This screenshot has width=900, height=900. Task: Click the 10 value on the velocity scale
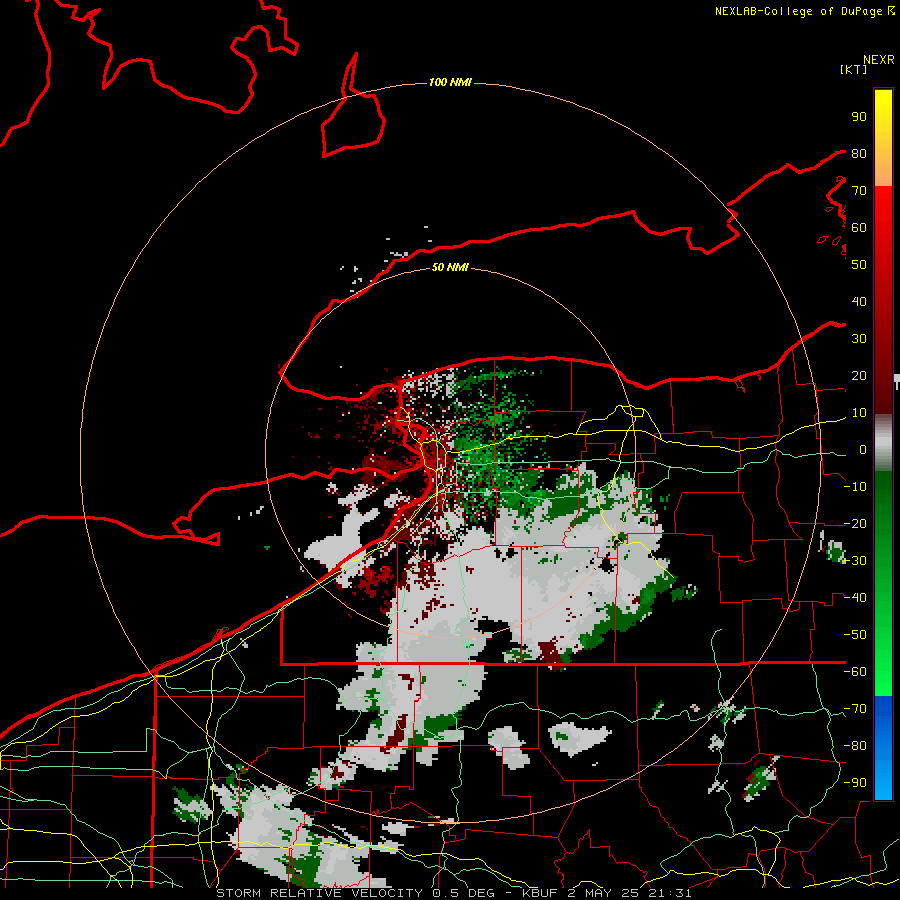(x=859, y=413)
